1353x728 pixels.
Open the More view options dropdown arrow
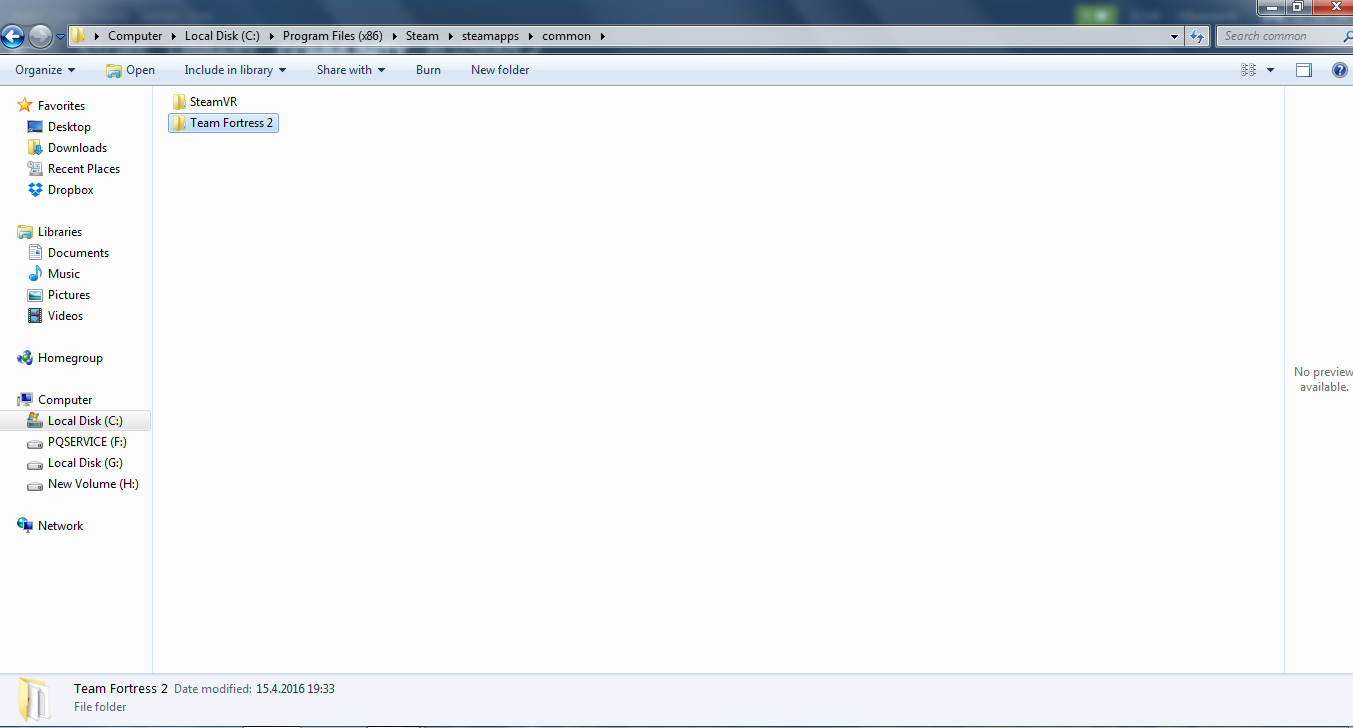point(1271,70)
